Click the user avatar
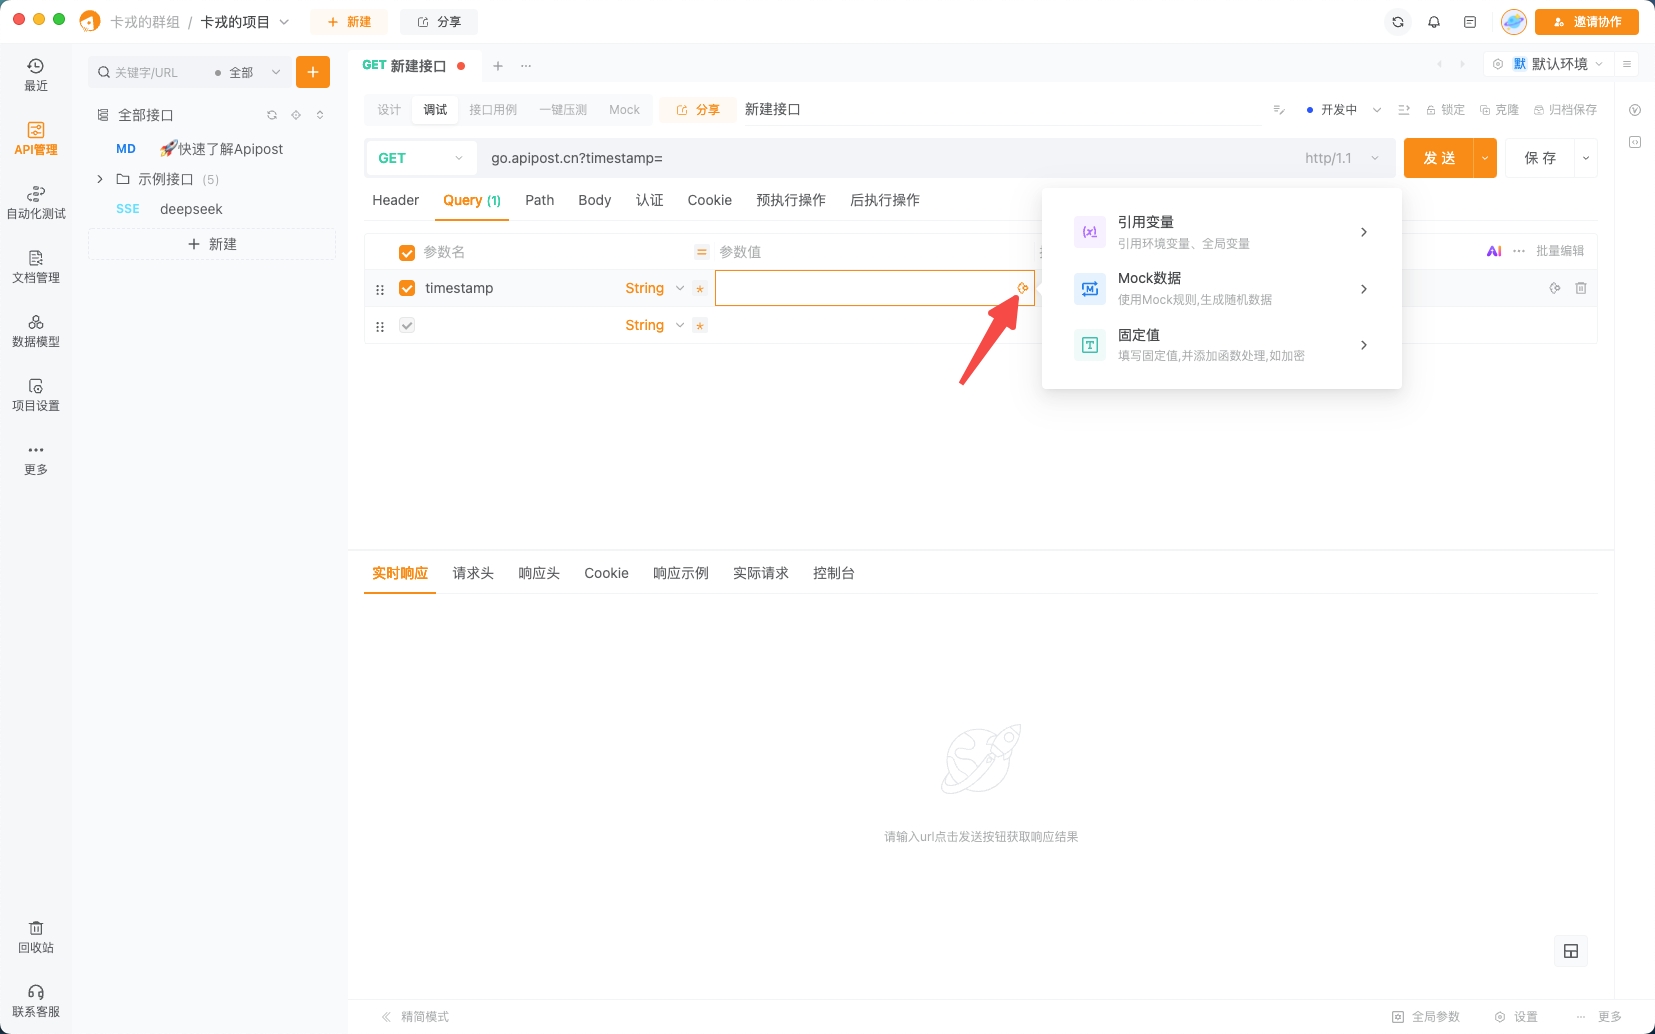Viewport: 1655px width, 1034px height. tap(1514, 22)
